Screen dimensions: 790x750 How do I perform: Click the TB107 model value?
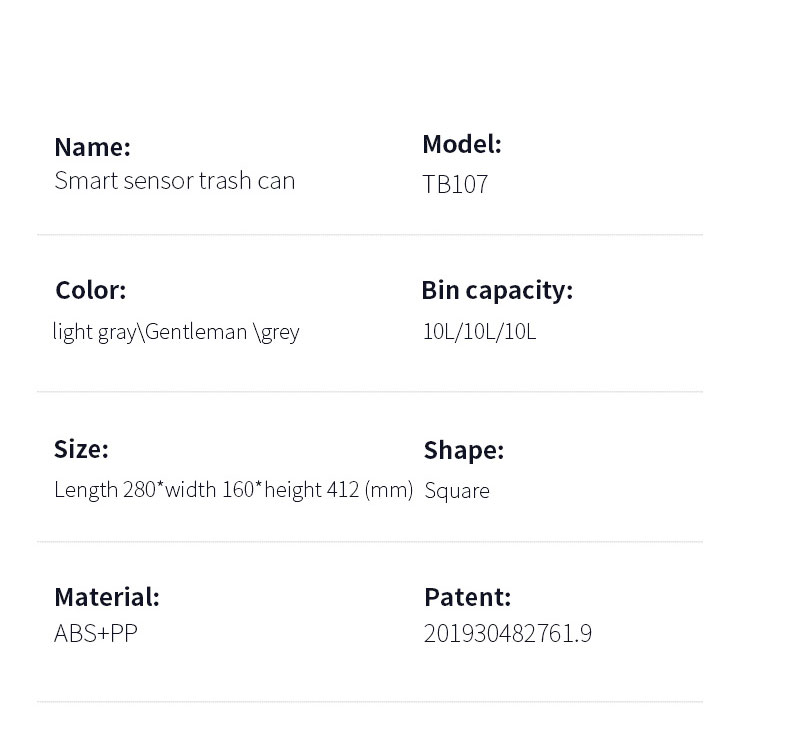point(455,184)
